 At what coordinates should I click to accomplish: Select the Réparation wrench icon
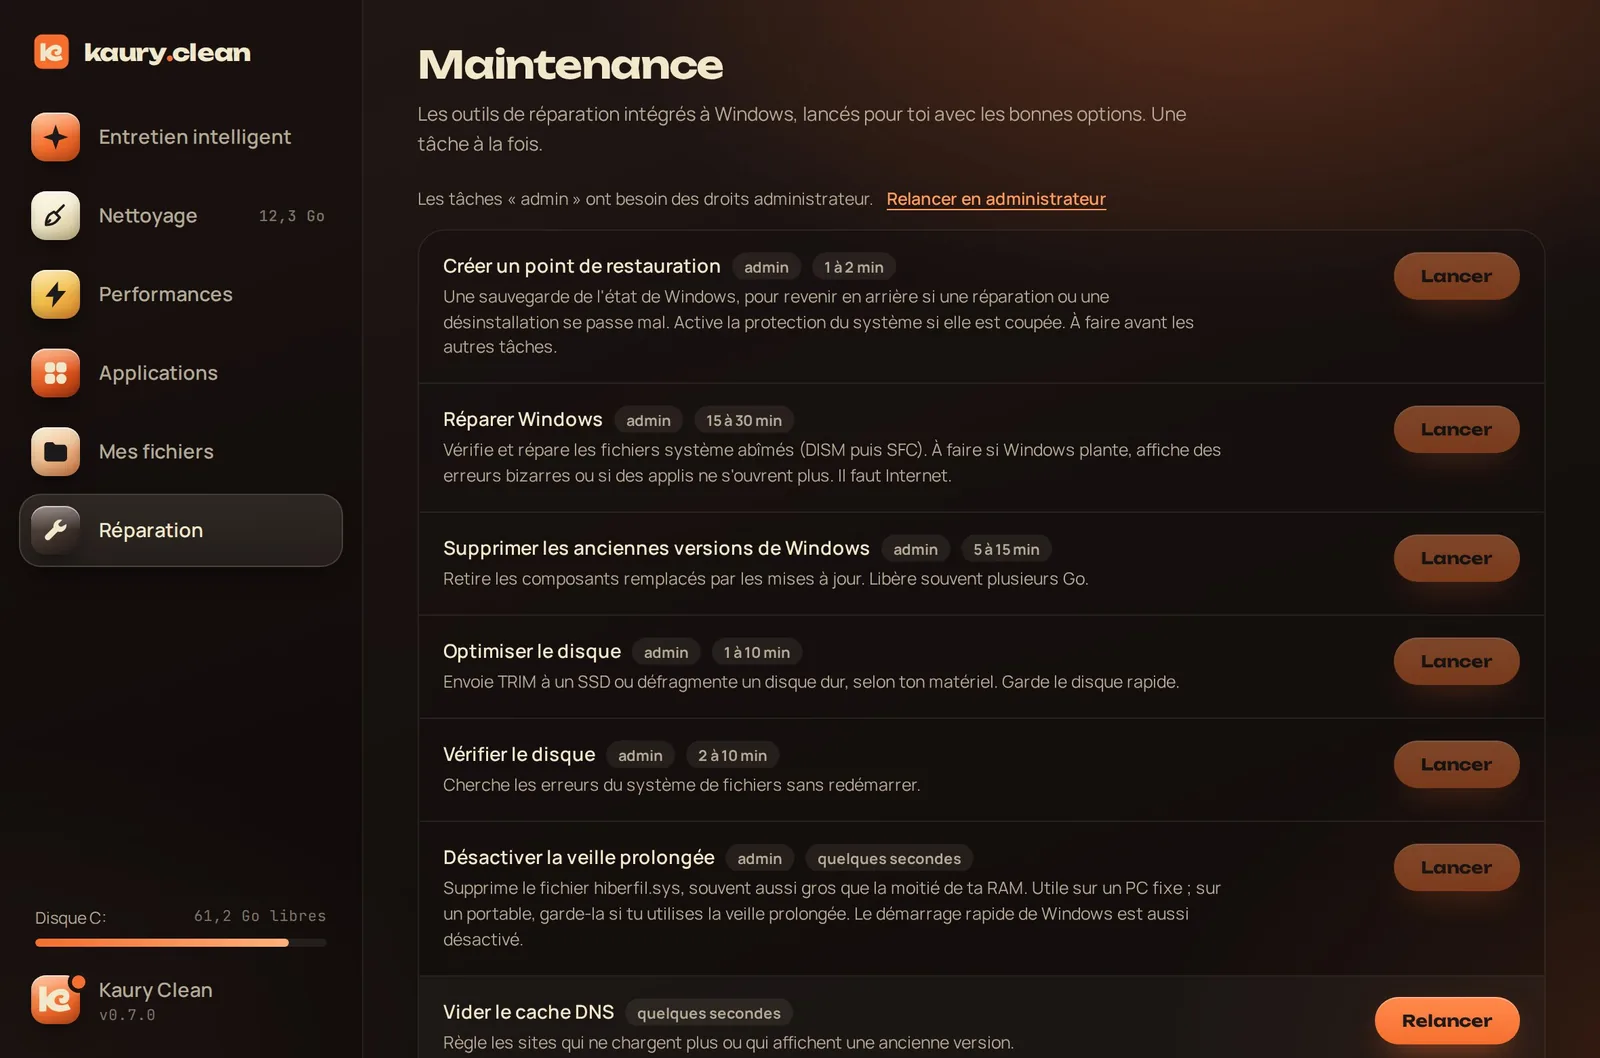tap(56, 530)
